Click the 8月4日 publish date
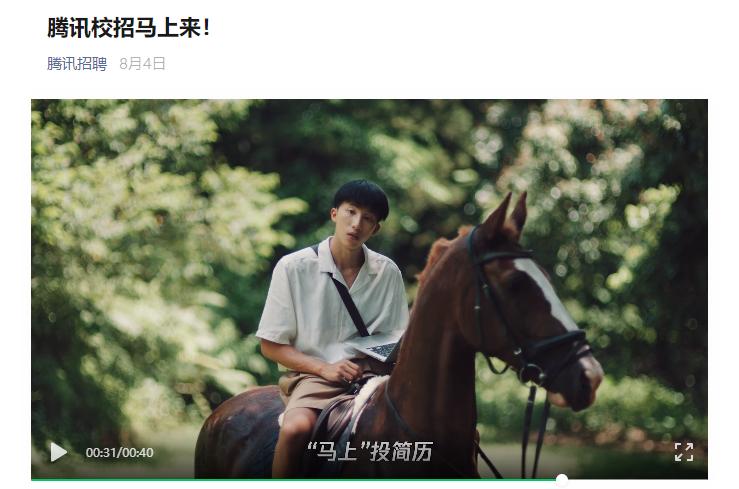This screenshot has height=489, width=739. [142, 64]
